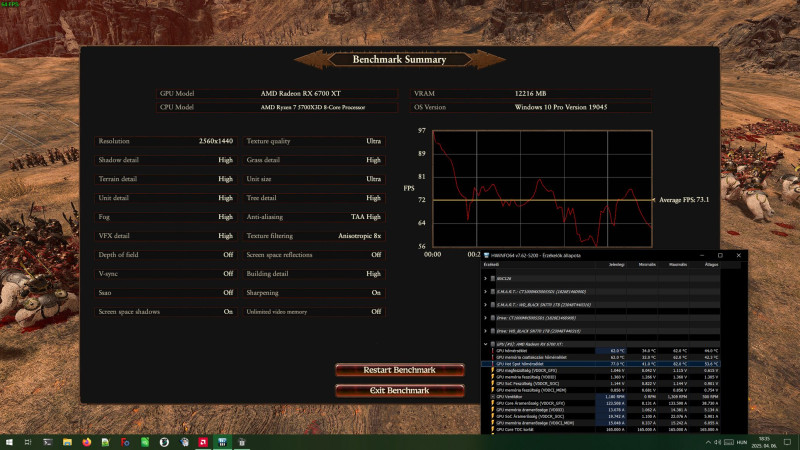Expand the S.M.A.R.T. WD_BLACK SN770 group
The height and width of the screenshot is (450, 800).
pos(485,305)
